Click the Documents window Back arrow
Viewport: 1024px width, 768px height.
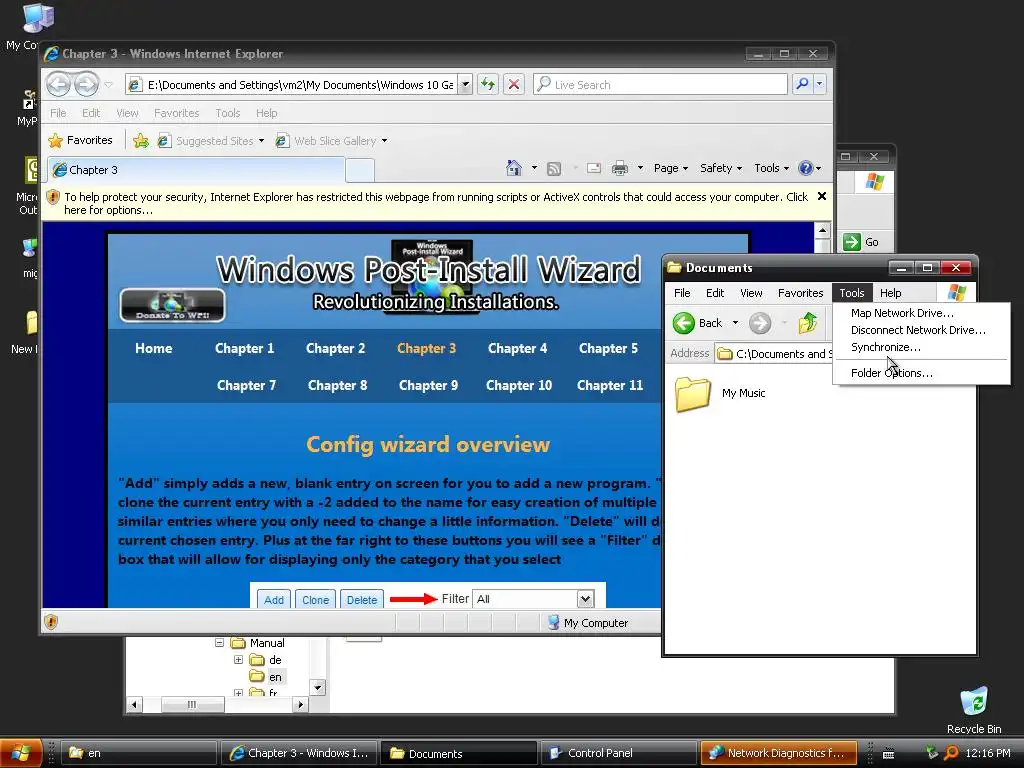(684, 323)
